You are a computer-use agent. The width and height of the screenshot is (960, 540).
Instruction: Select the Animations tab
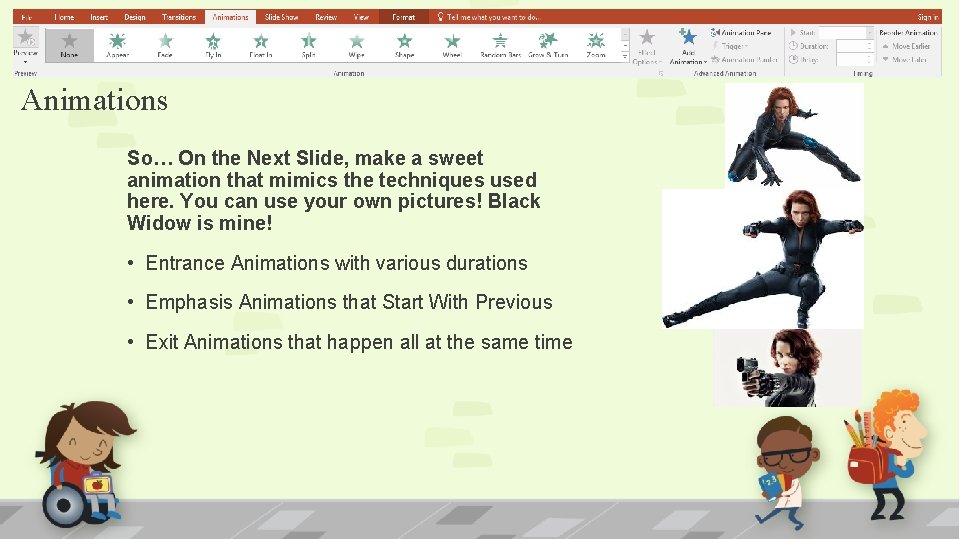tap(230, 17)
